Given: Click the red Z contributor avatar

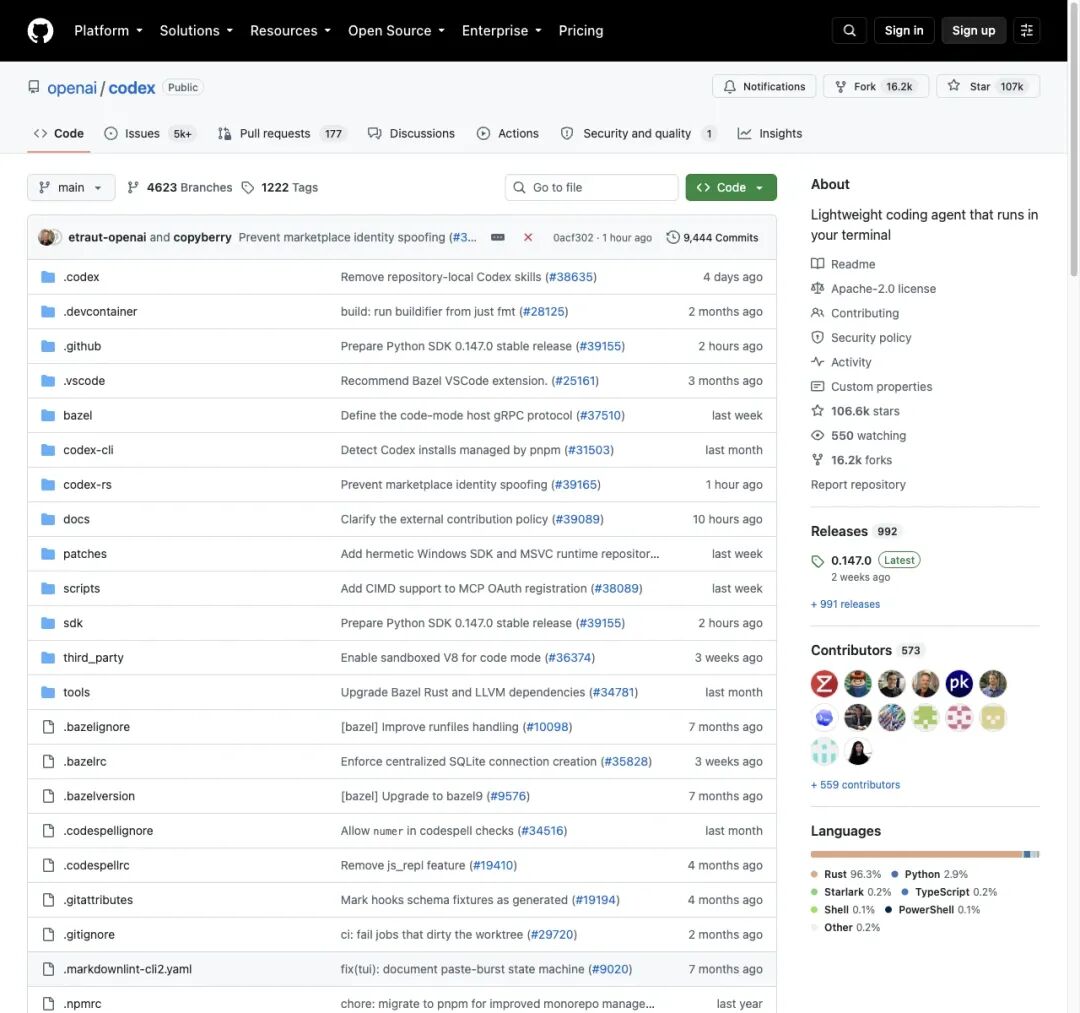Looking at the screenshot, I should point(824,684).
